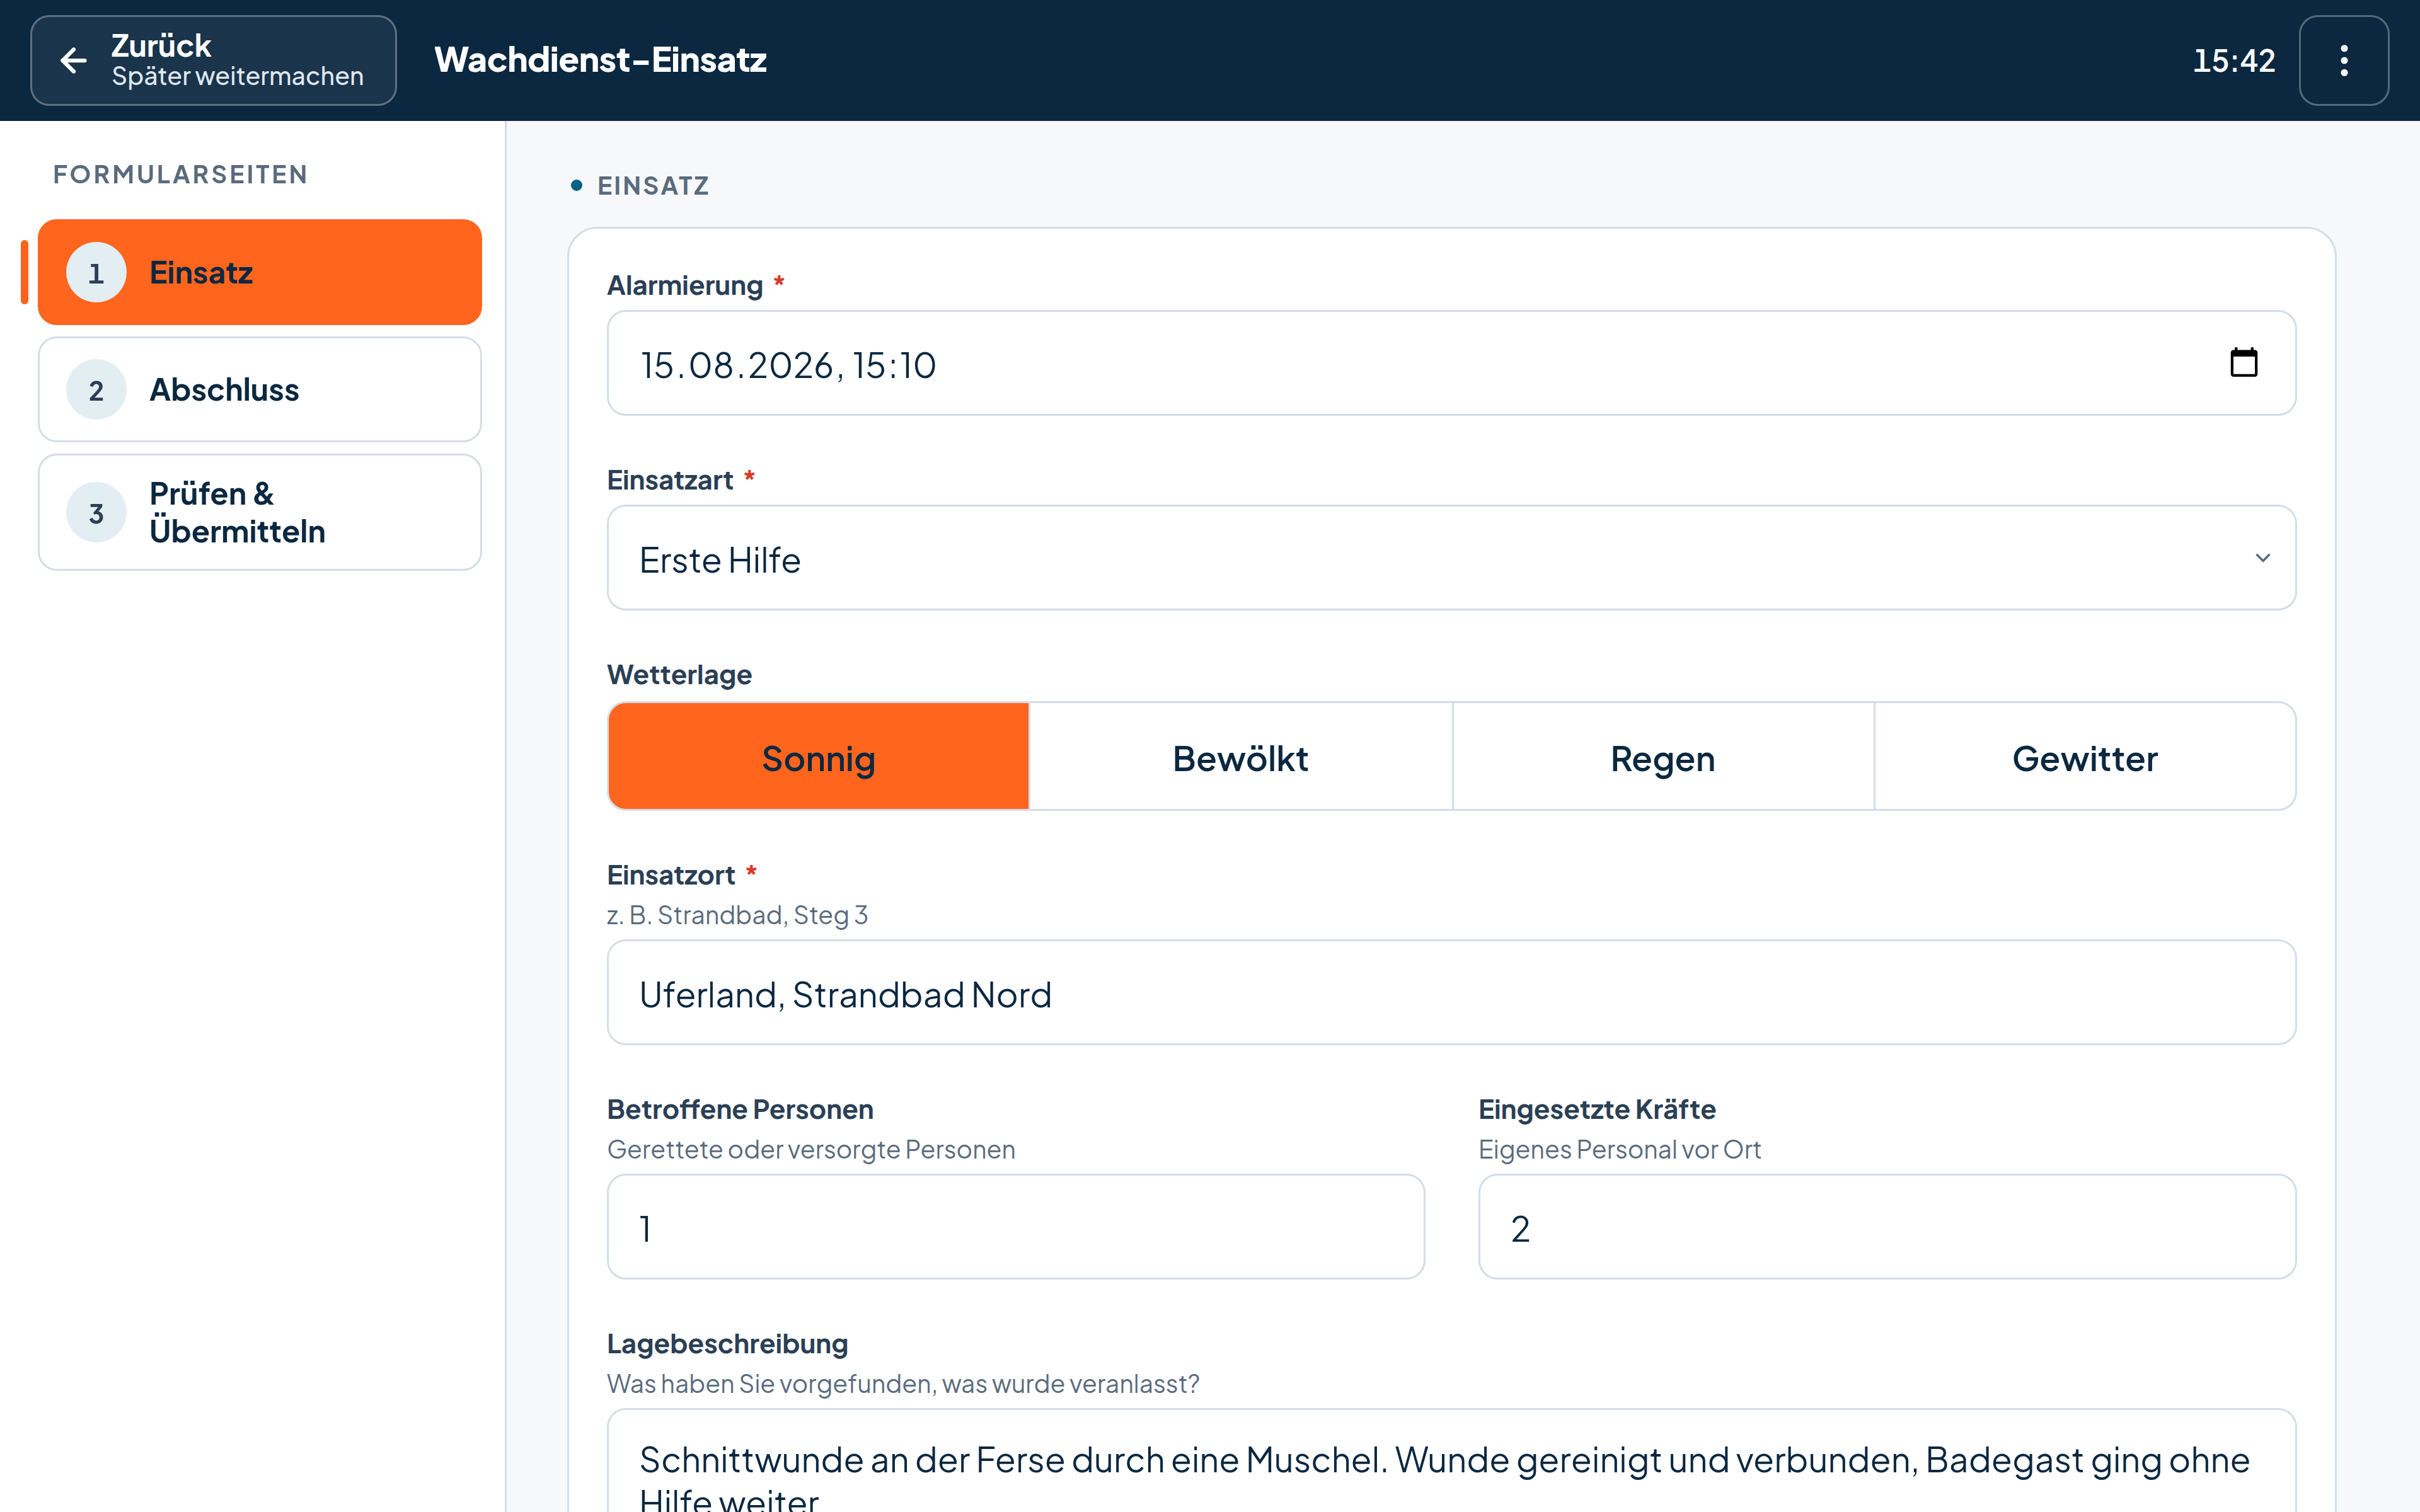Viewport: 2420px width, 1512px height.
Task: Select Gewitter weather option
Action: click(2085, 757)
